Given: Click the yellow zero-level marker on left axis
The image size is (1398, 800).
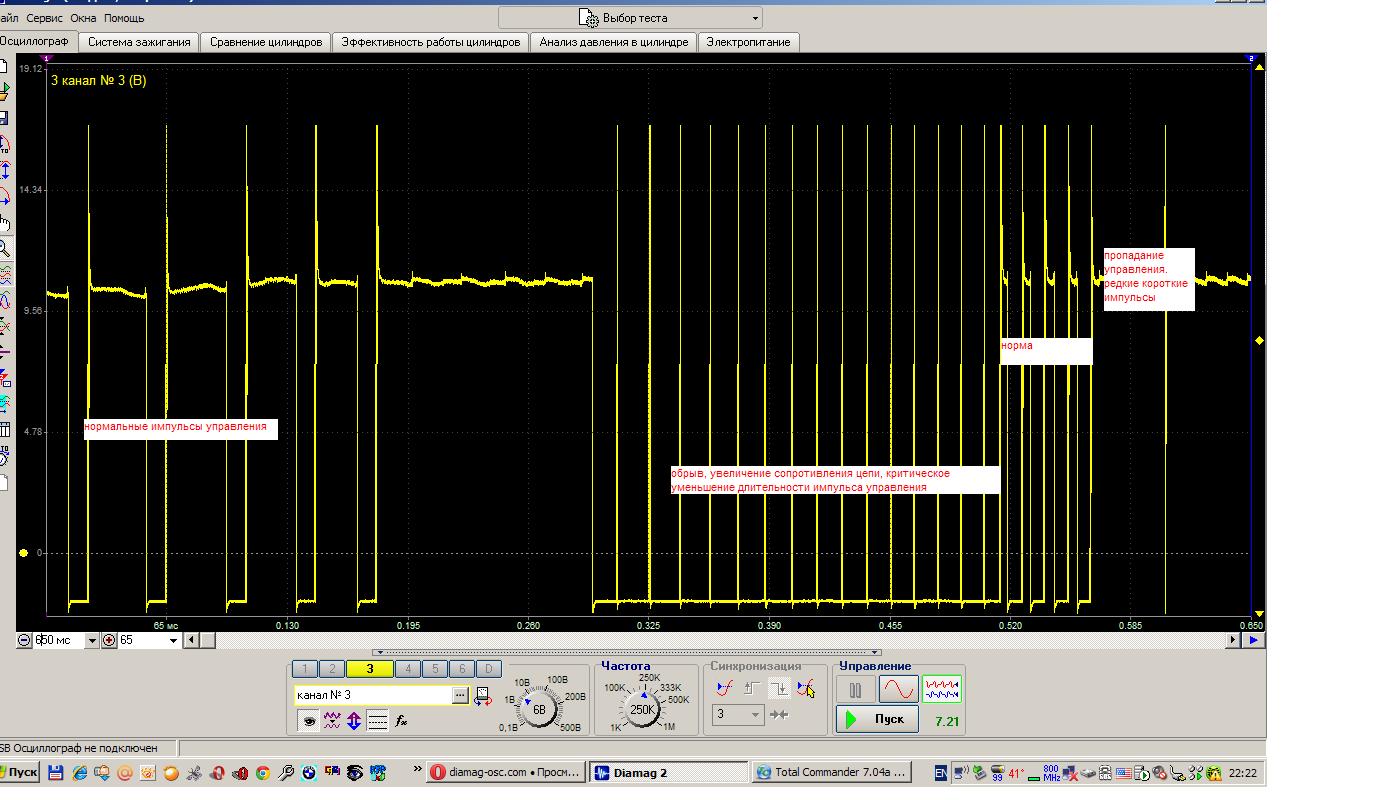Looking at the screenshot, I should click(x=24, y=553).
